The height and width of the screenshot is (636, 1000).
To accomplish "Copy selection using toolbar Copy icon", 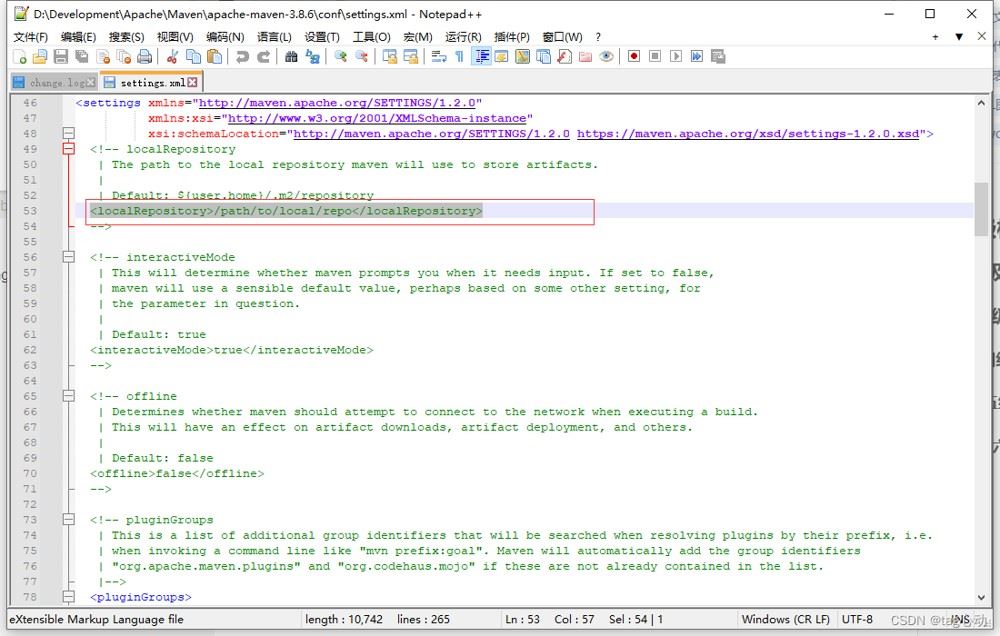I will click(x=193, y=57).
